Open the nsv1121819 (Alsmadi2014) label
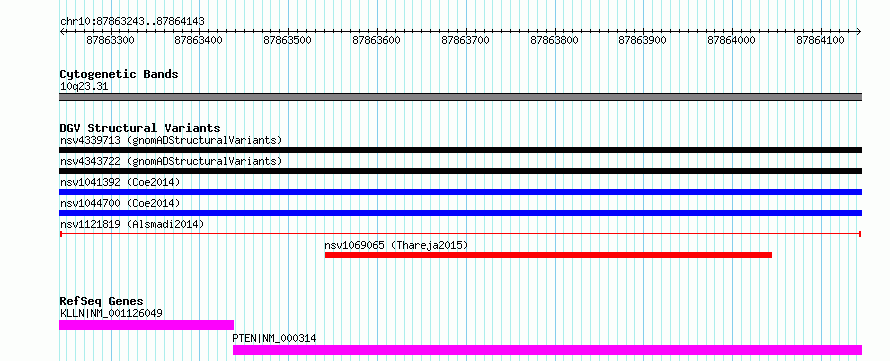The height and width of the screenshot is (361, 890). (132, 224)
